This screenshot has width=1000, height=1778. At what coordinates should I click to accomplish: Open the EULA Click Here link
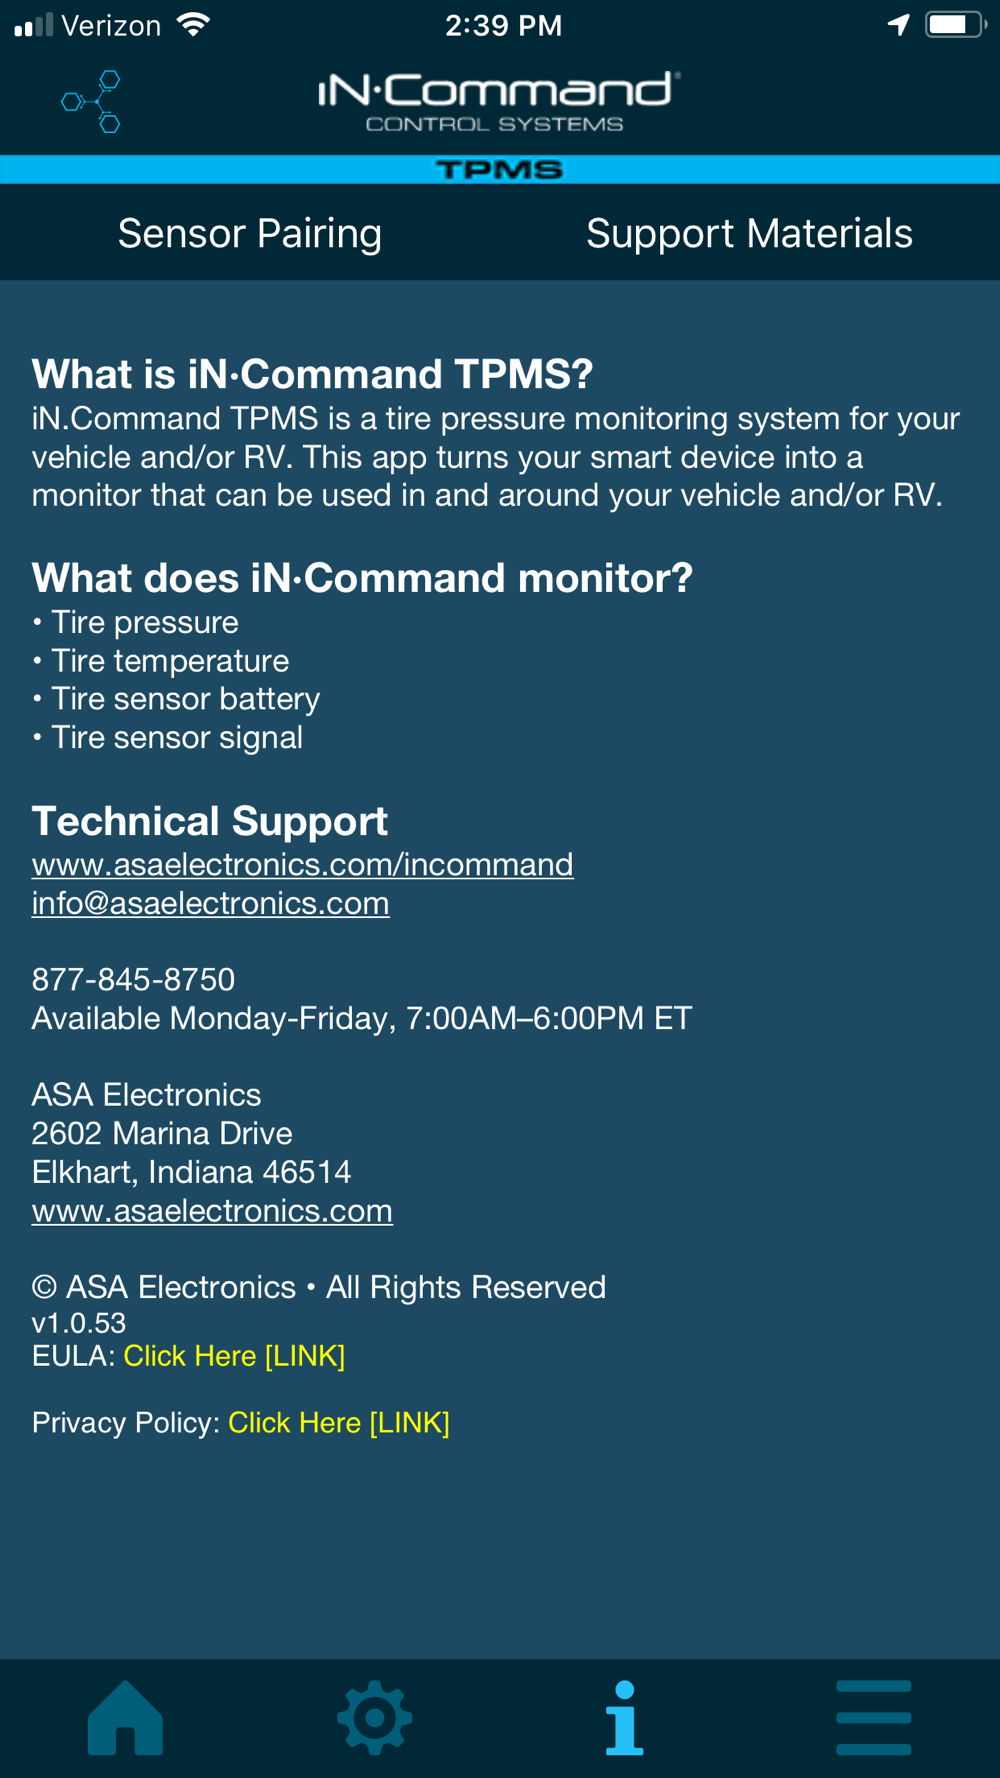click(x=234, y=1356)
